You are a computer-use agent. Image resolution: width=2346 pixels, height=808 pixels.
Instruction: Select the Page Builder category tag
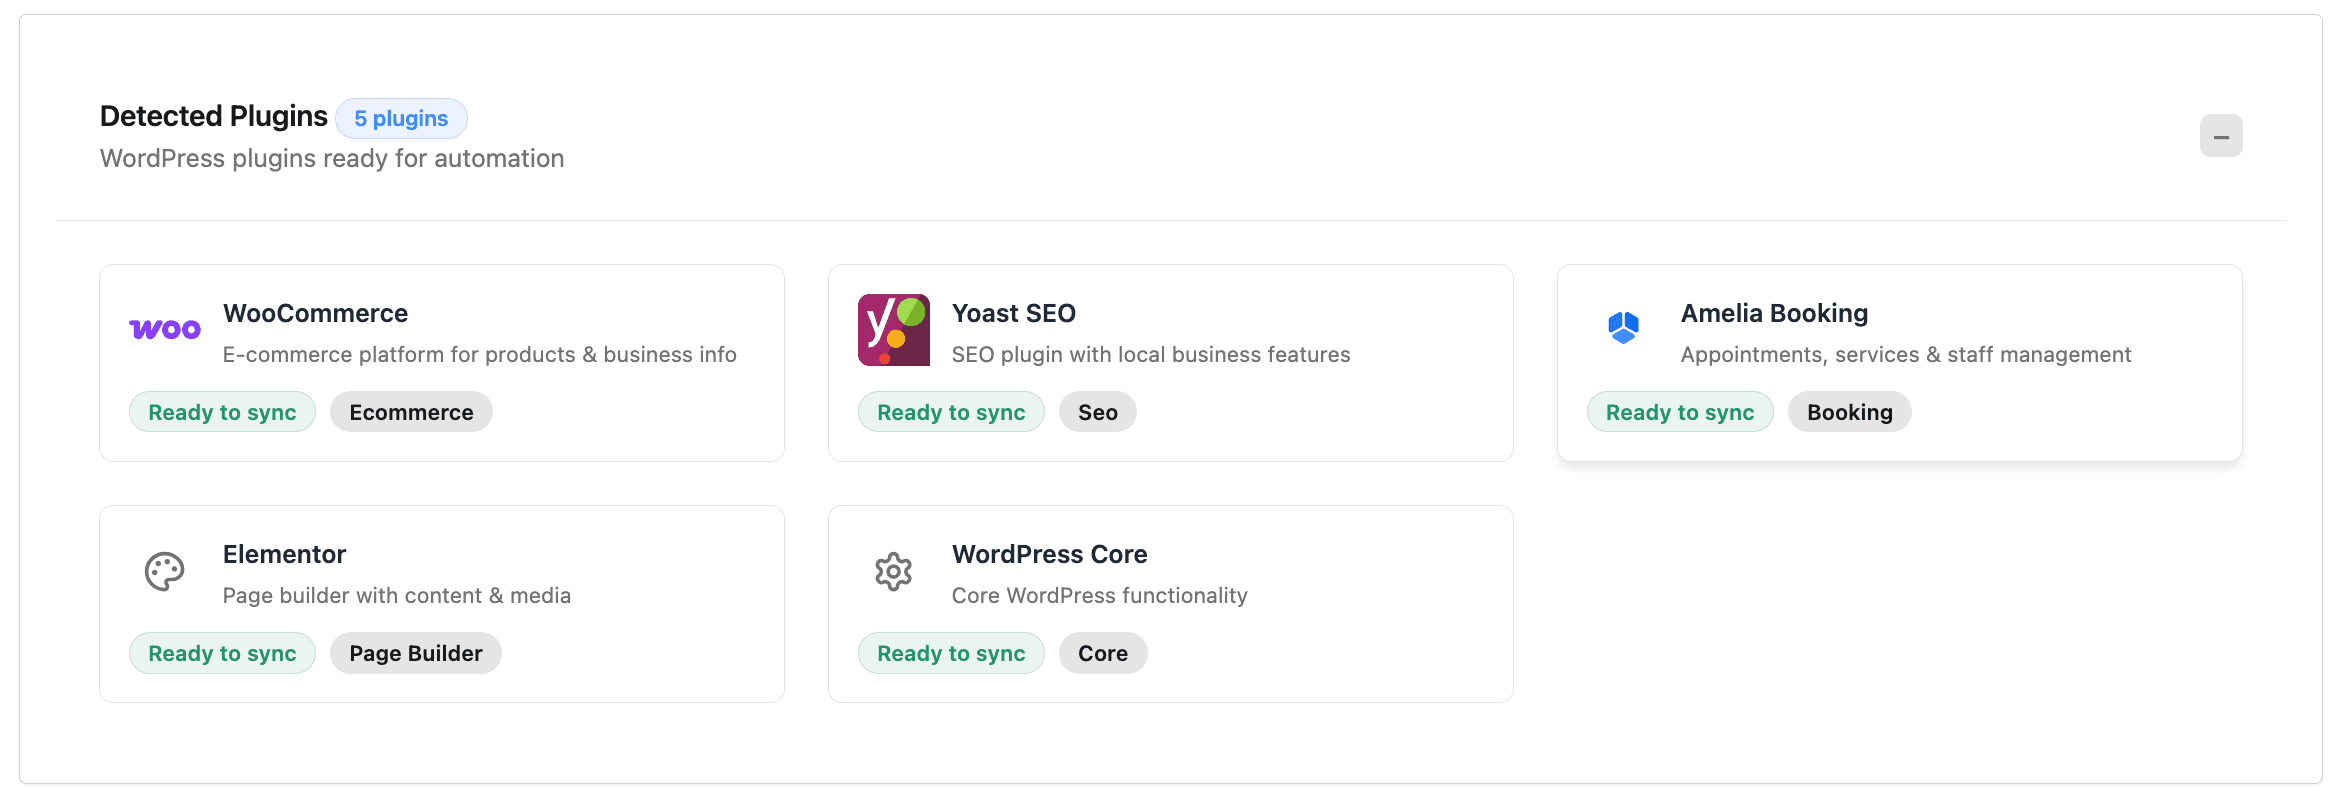[x=415, y=653]
